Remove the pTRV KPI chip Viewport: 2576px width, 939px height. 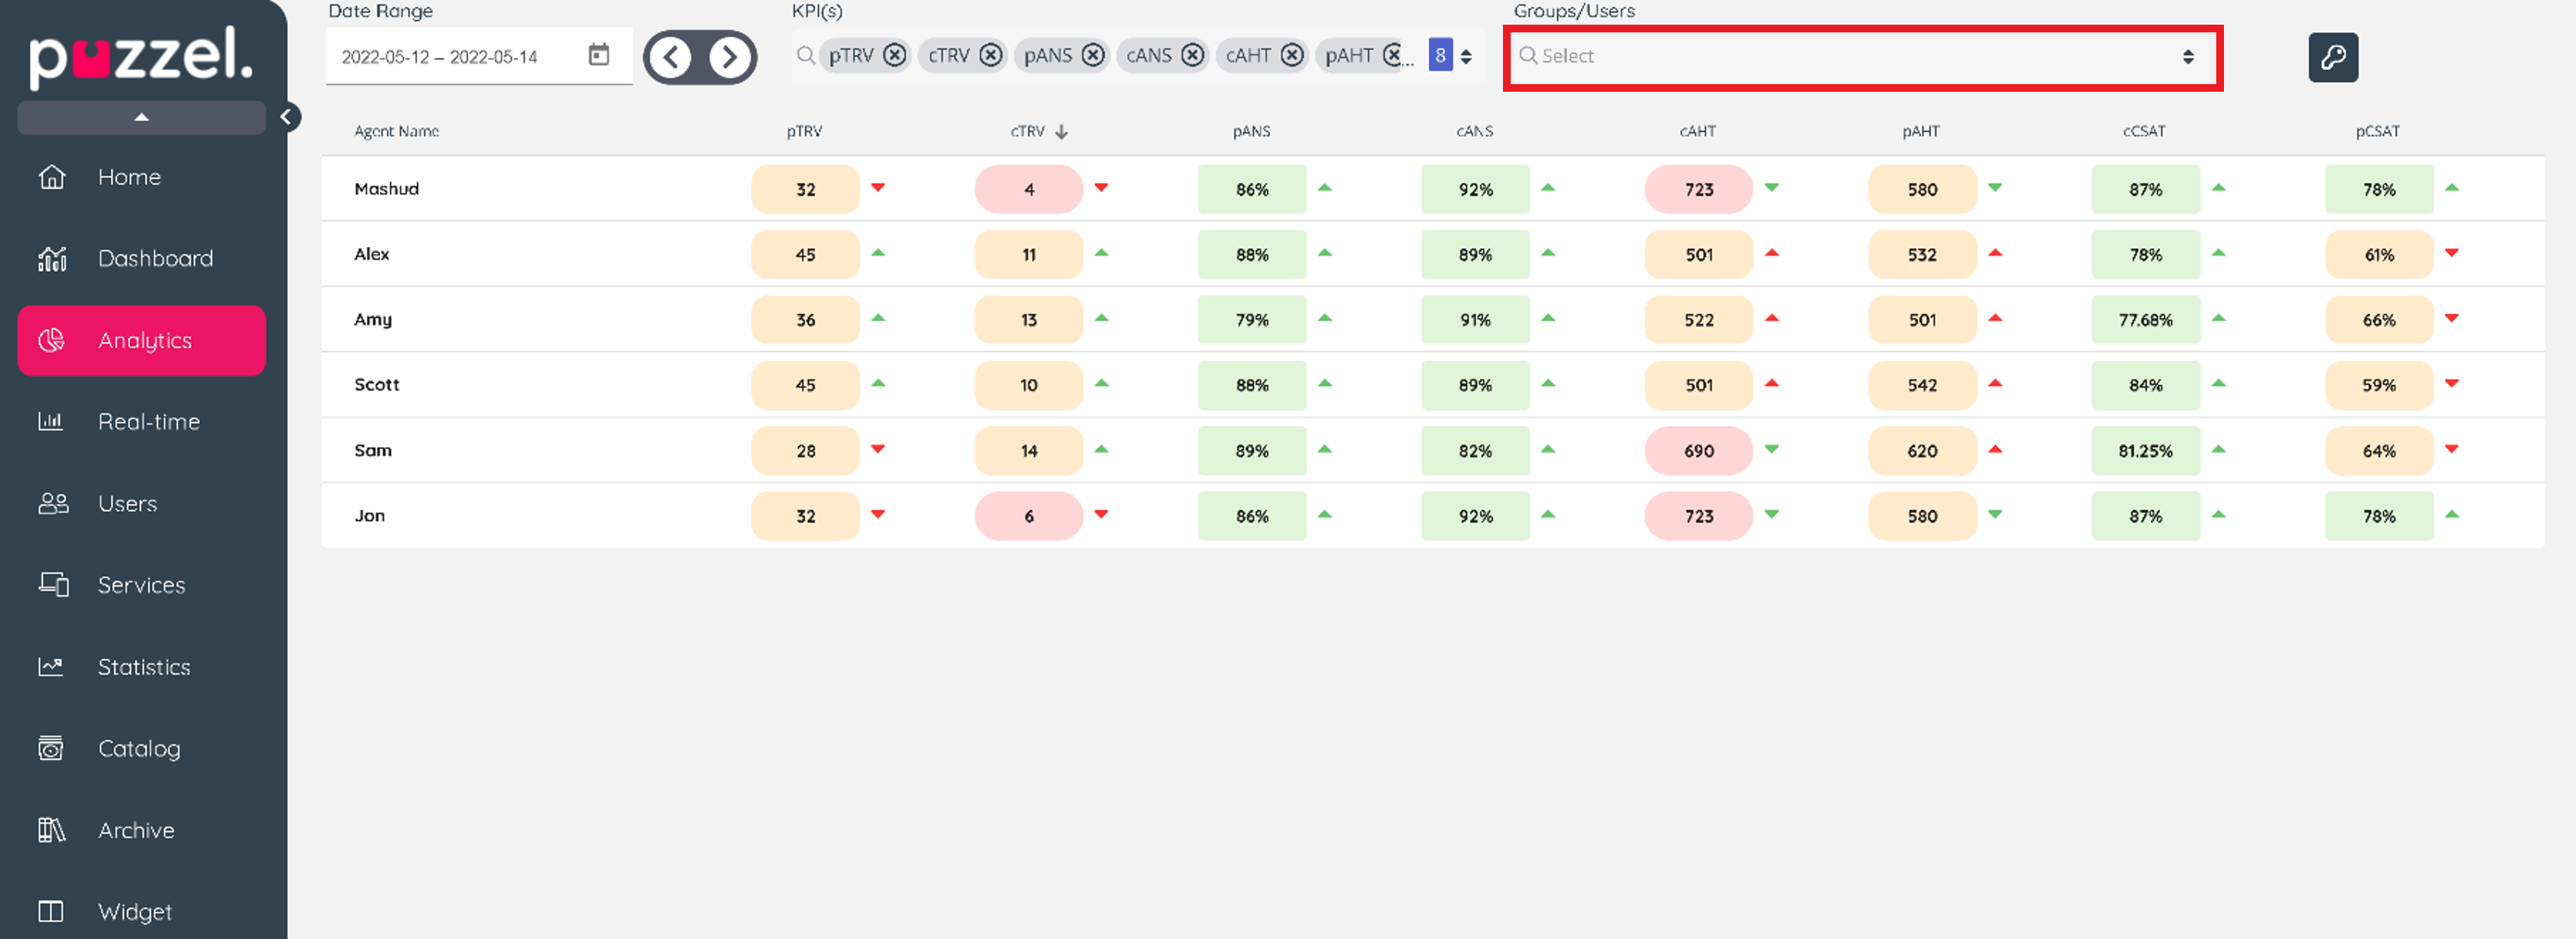point(895,55)
